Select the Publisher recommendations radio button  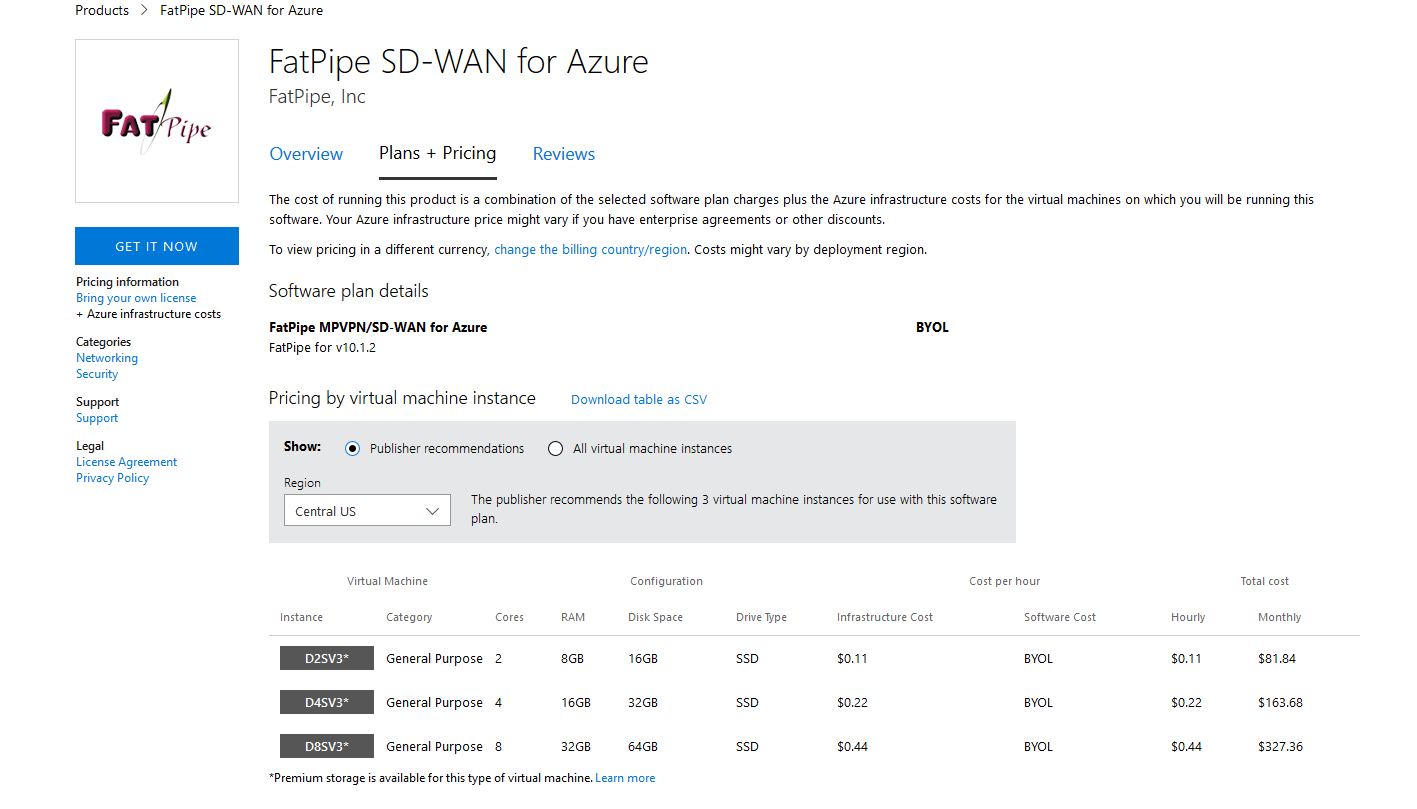(352, 449)
